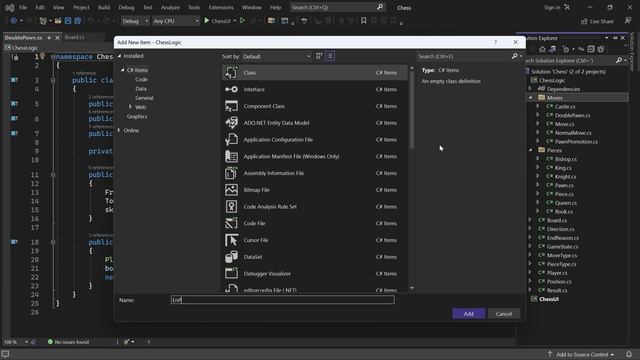Select the General category
640x360 pixels.
(x=144, y=98)
